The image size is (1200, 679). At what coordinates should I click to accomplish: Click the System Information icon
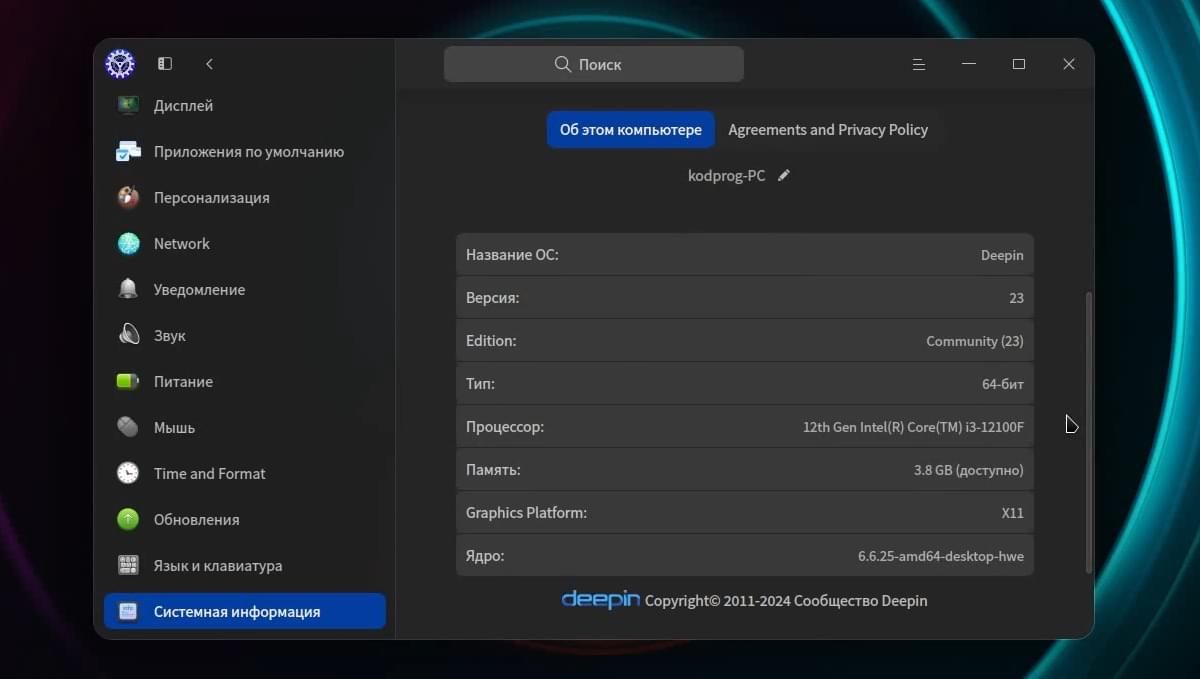pyautogui.click(x=128, y=611)
